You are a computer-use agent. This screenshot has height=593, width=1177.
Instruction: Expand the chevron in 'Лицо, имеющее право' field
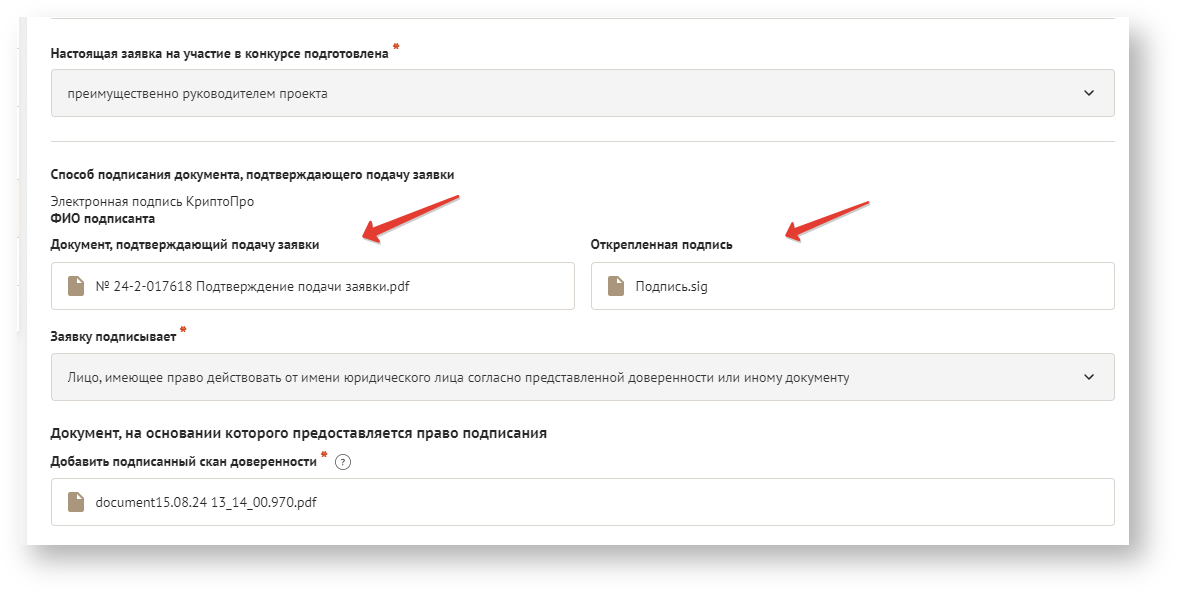click(1089, 377)
